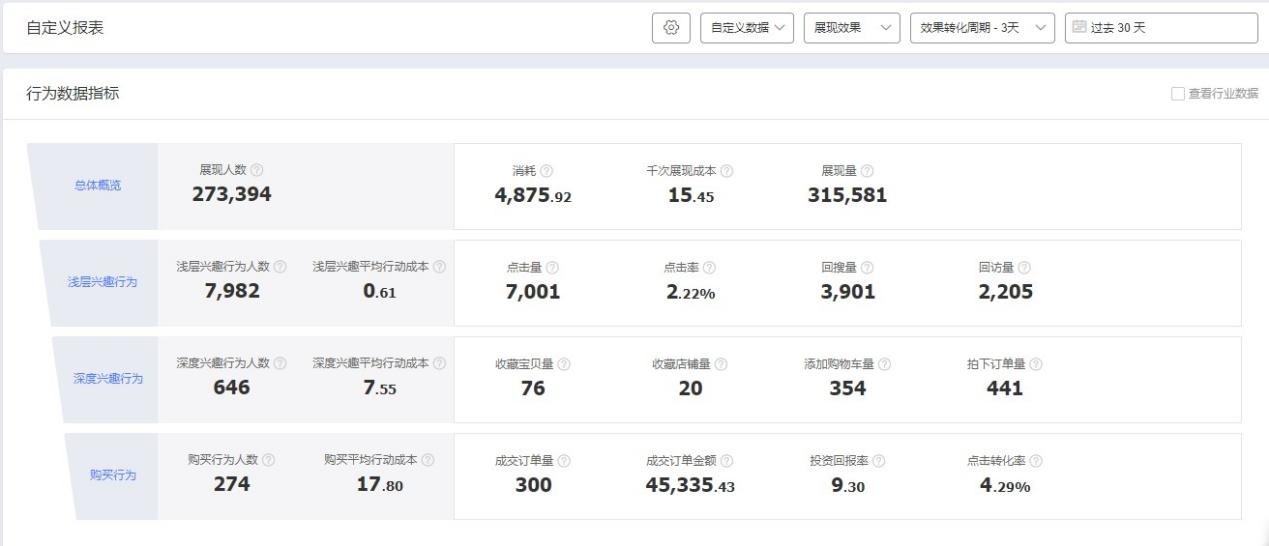Click the 3,901 回搜量 value
Screen dimensions: 1269x546
[x=848, y=292]
